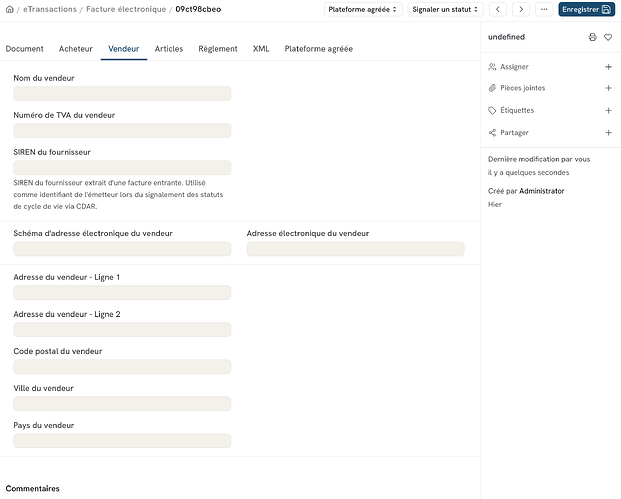Viewport: 621px width, 499px height.
Task: Open the Plateforme agréée tab
Action: (318, 49)
